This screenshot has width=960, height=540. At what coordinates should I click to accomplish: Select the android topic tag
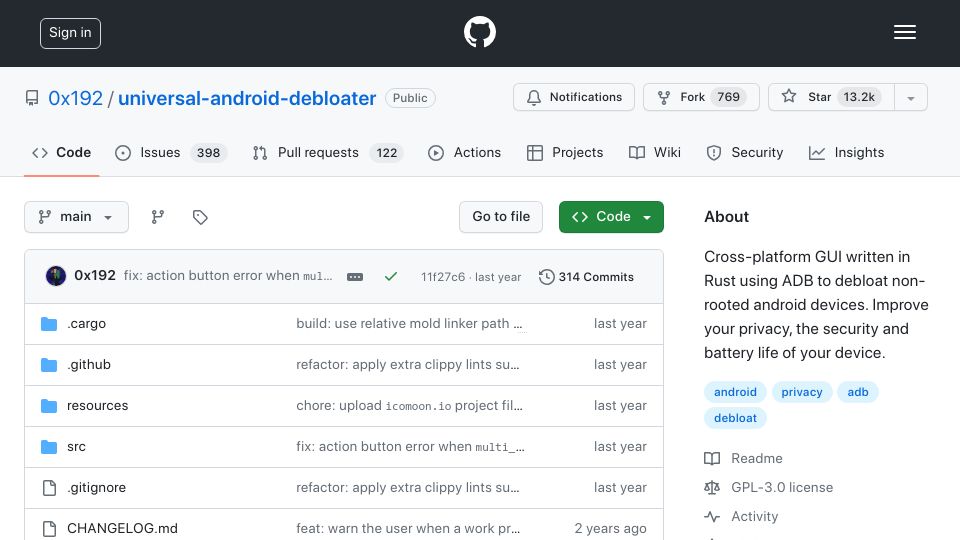click(735, 392)
